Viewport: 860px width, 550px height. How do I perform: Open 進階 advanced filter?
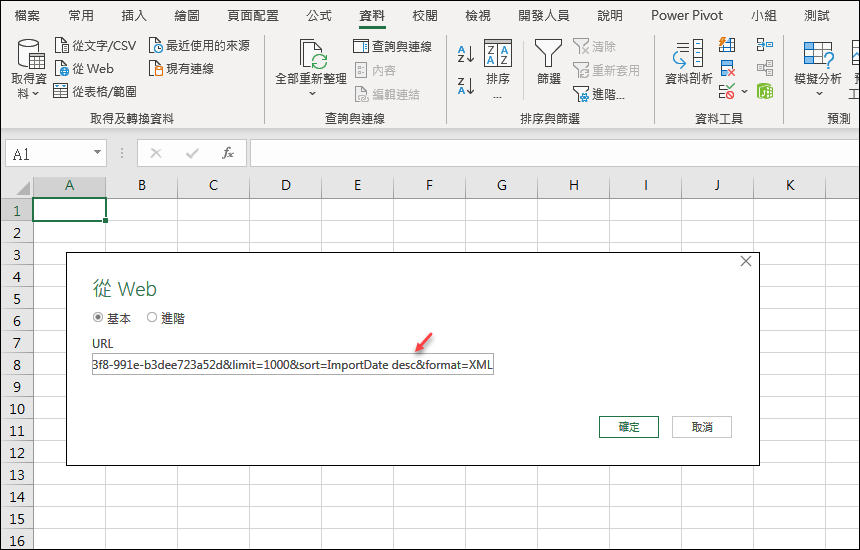[x=599, y=94]
